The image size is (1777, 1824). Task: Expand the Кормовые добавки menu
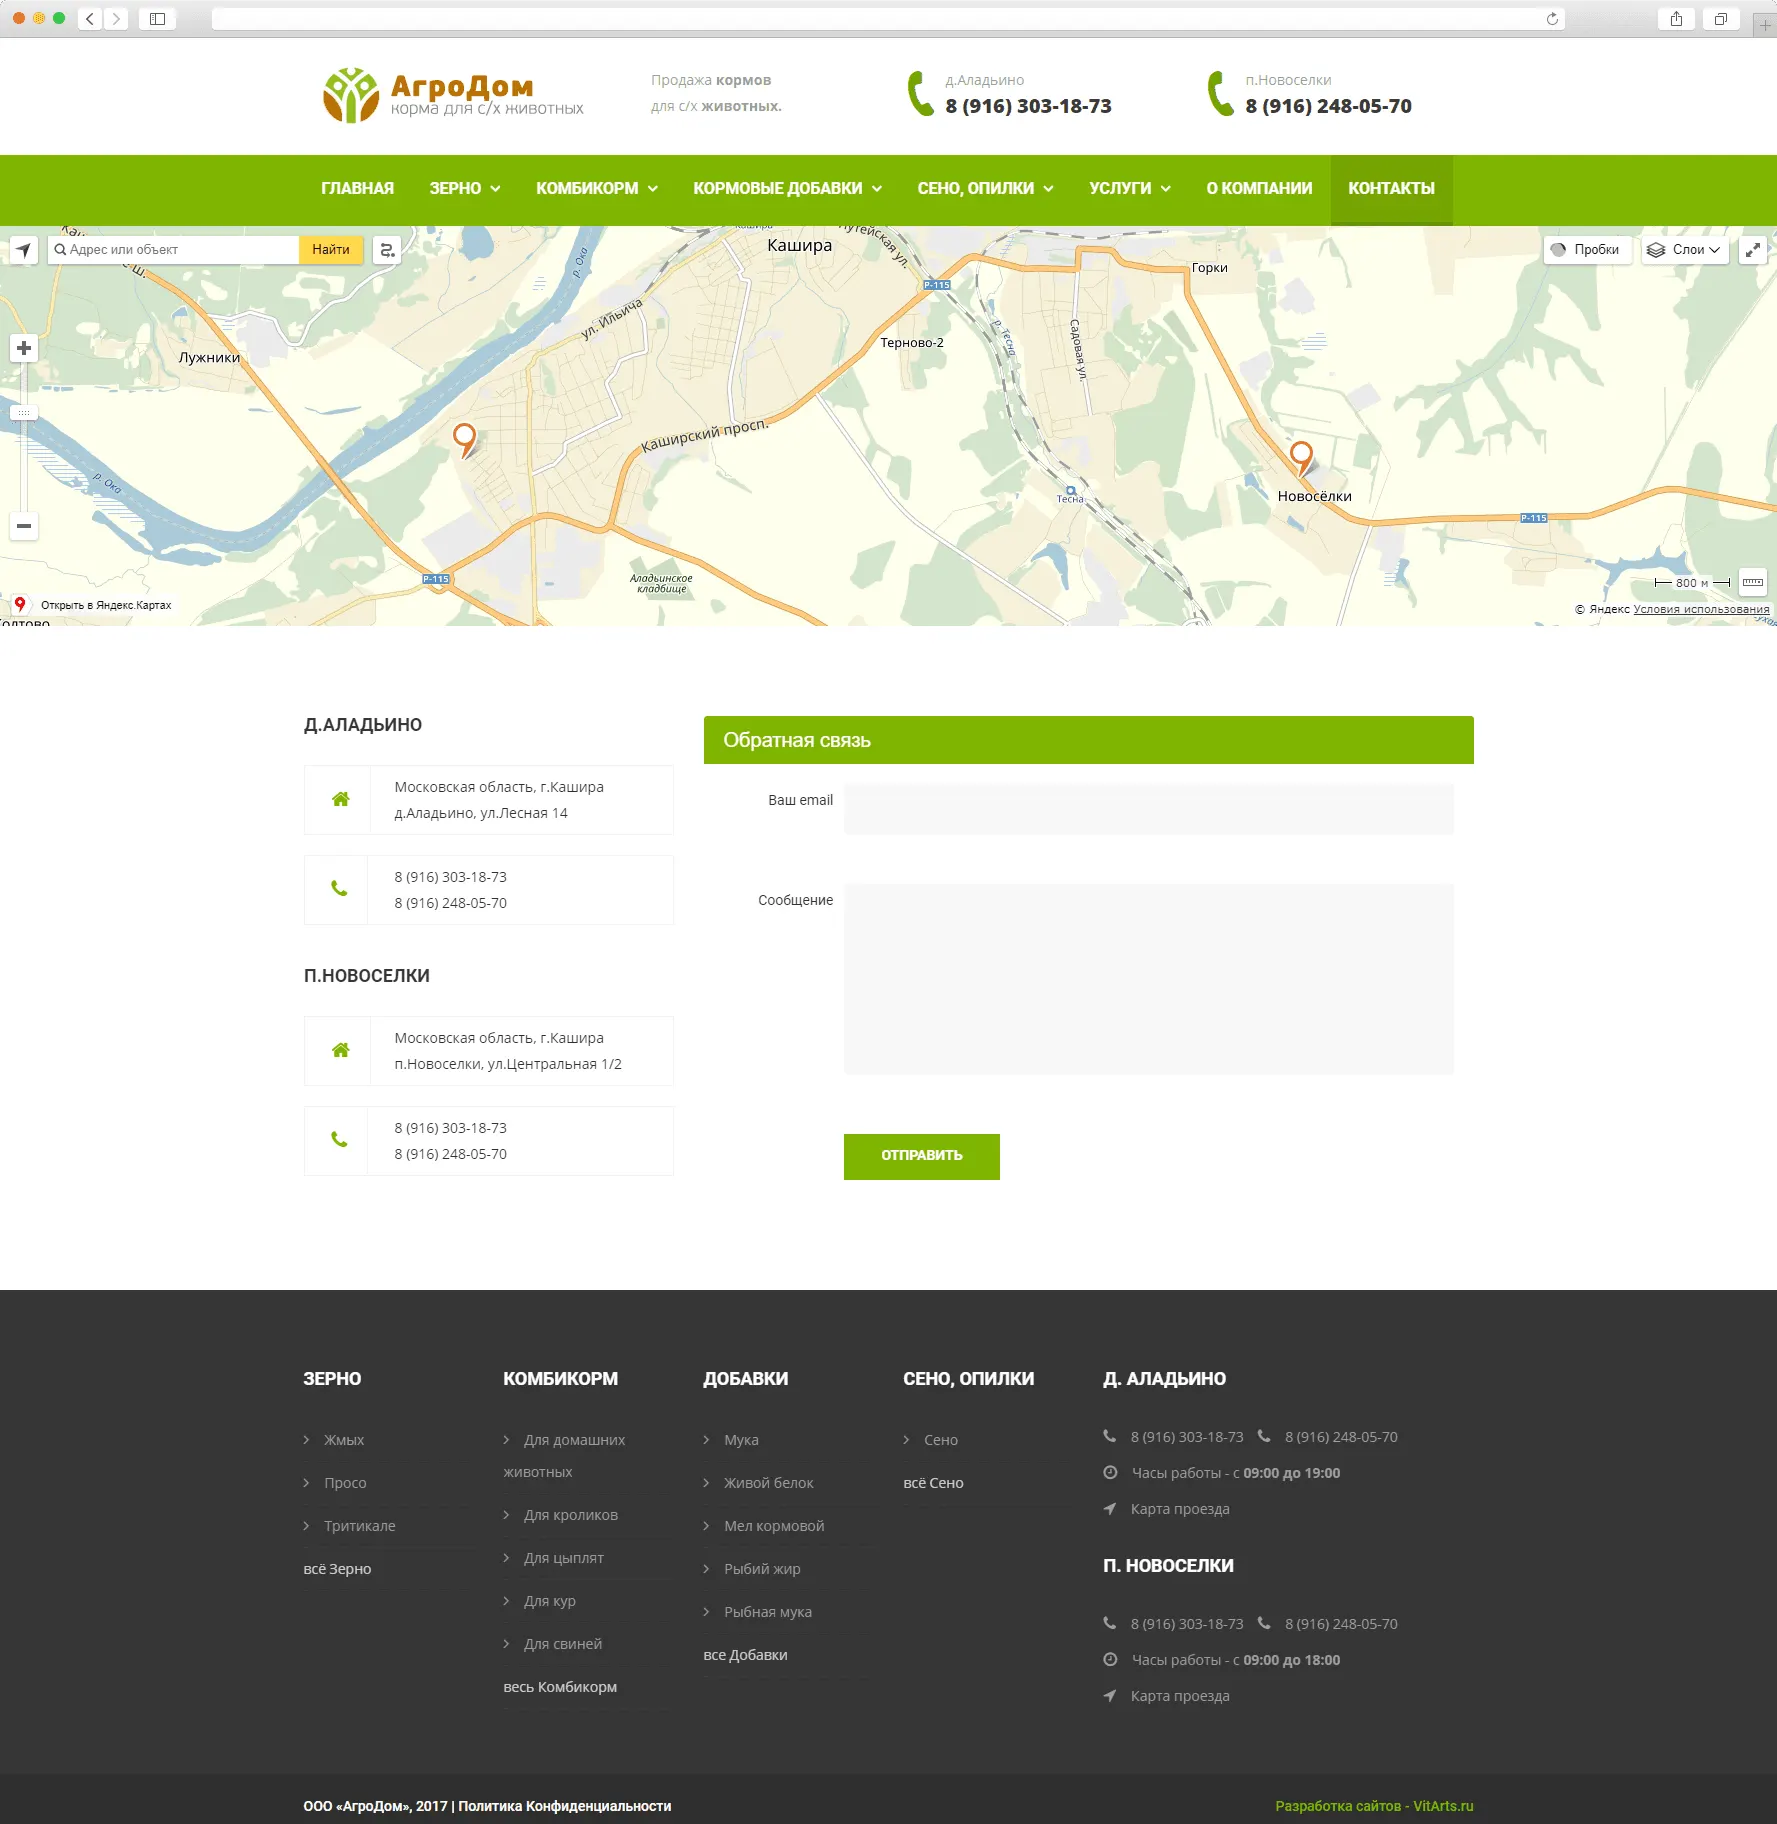click(x=787, y=189)
